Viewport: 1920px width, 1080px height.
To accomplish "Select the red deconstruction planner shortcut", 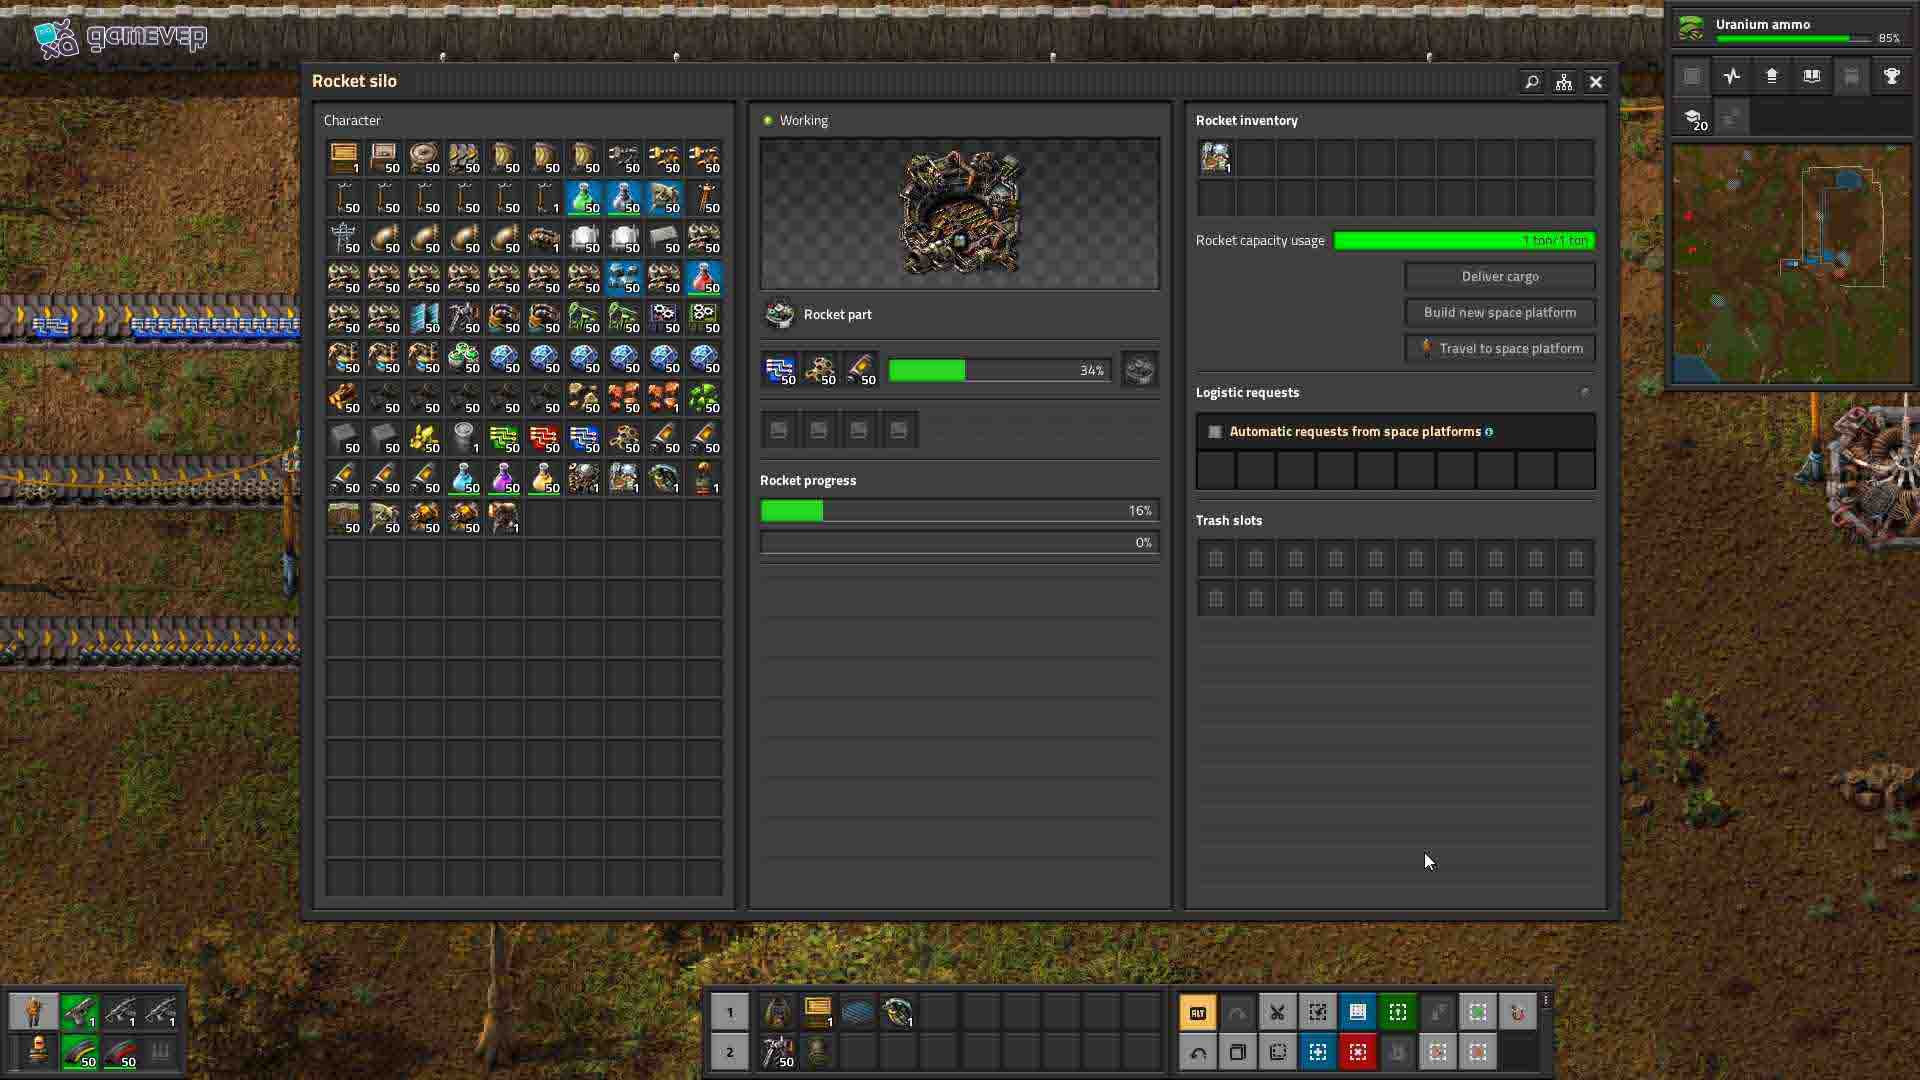I will 1358,1053.
